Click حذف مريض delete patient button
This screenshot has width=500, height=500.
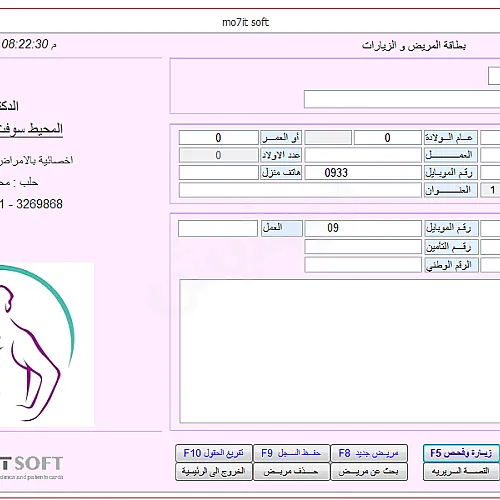point(291,471)
